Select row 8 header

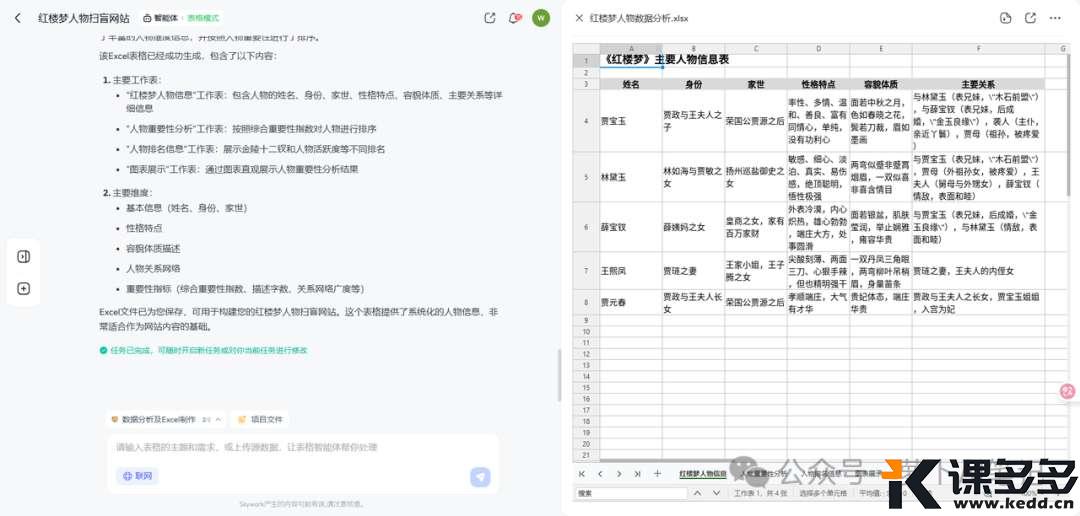586,302
